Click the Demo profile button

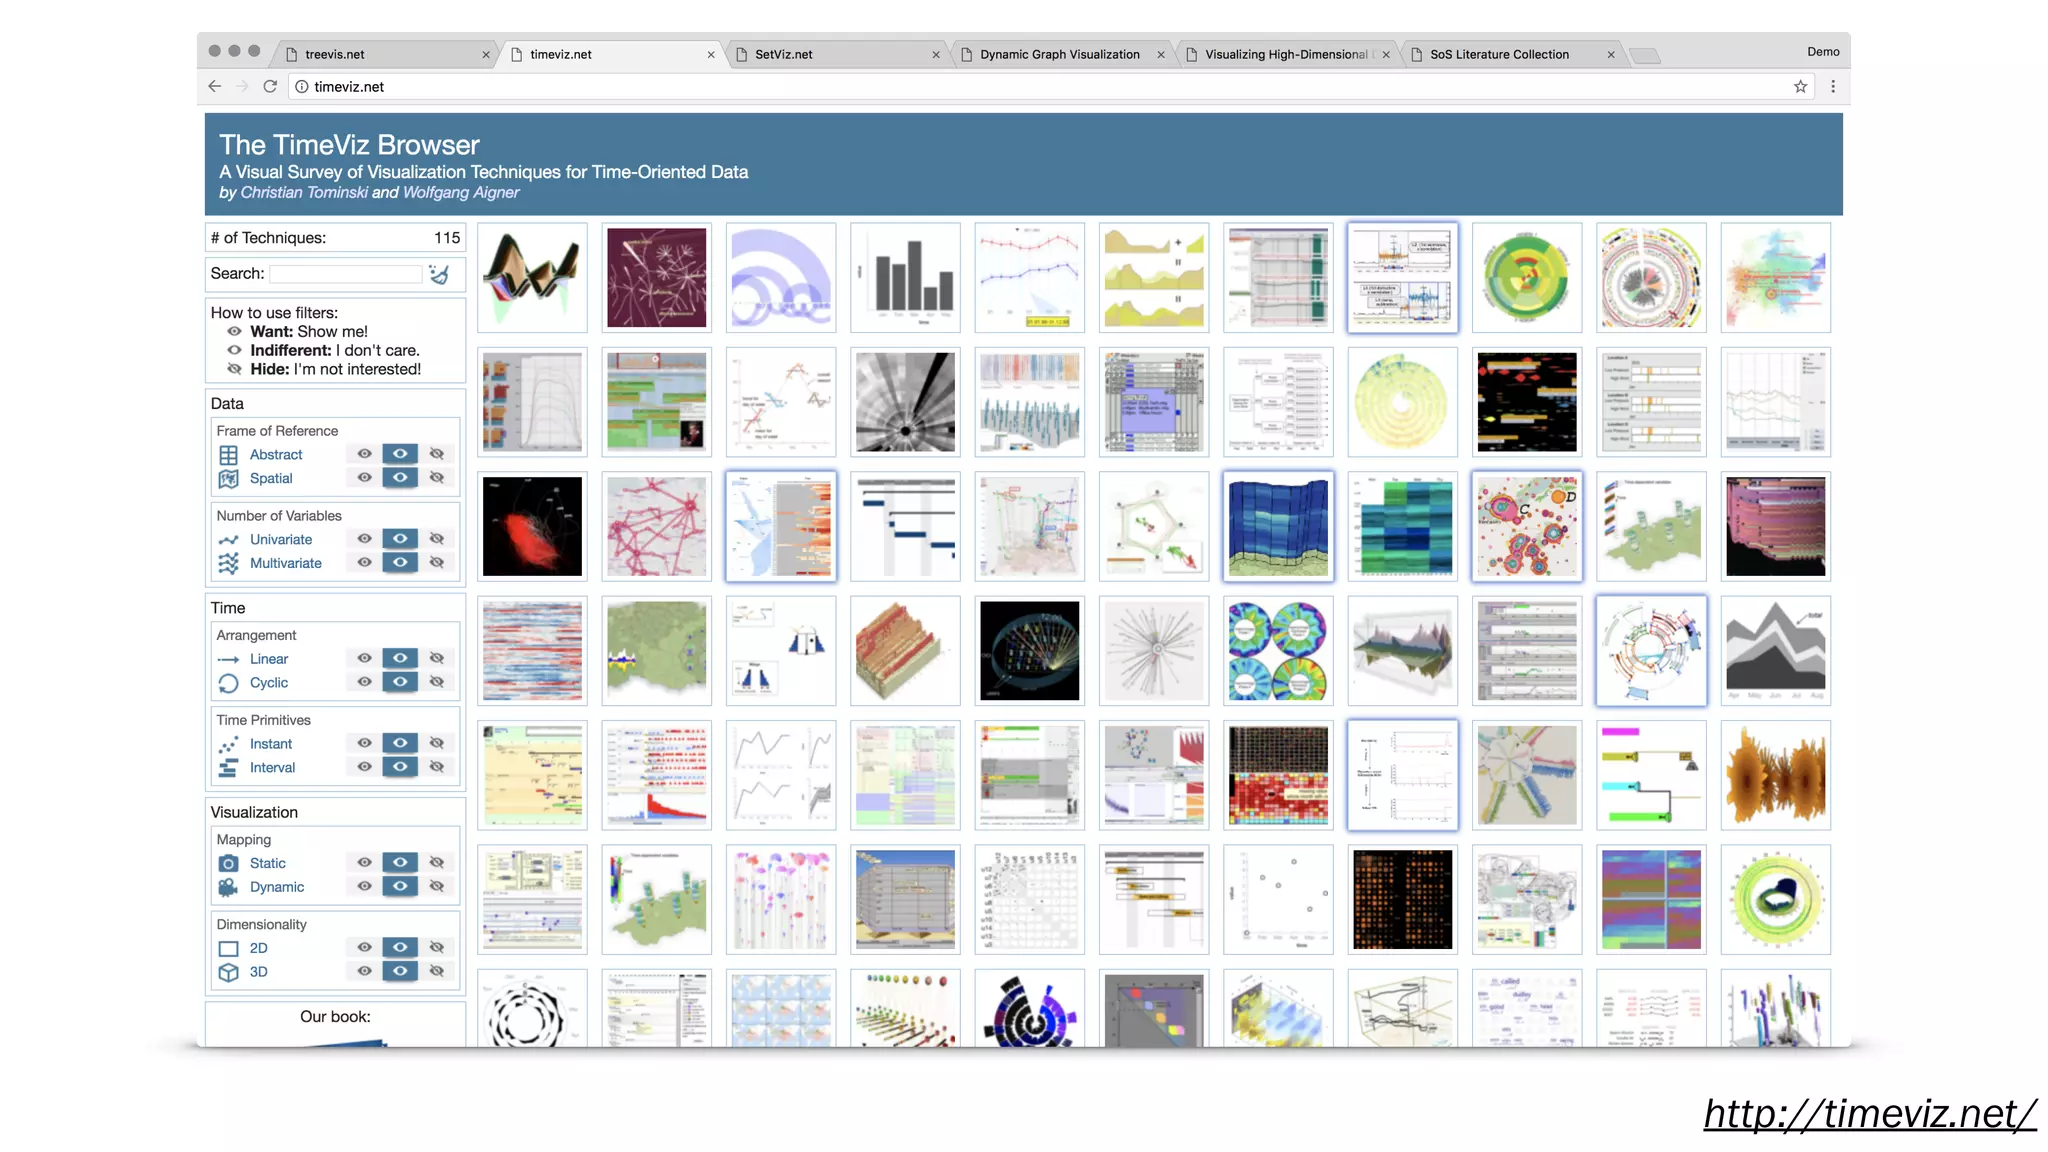pos(1823,52)
